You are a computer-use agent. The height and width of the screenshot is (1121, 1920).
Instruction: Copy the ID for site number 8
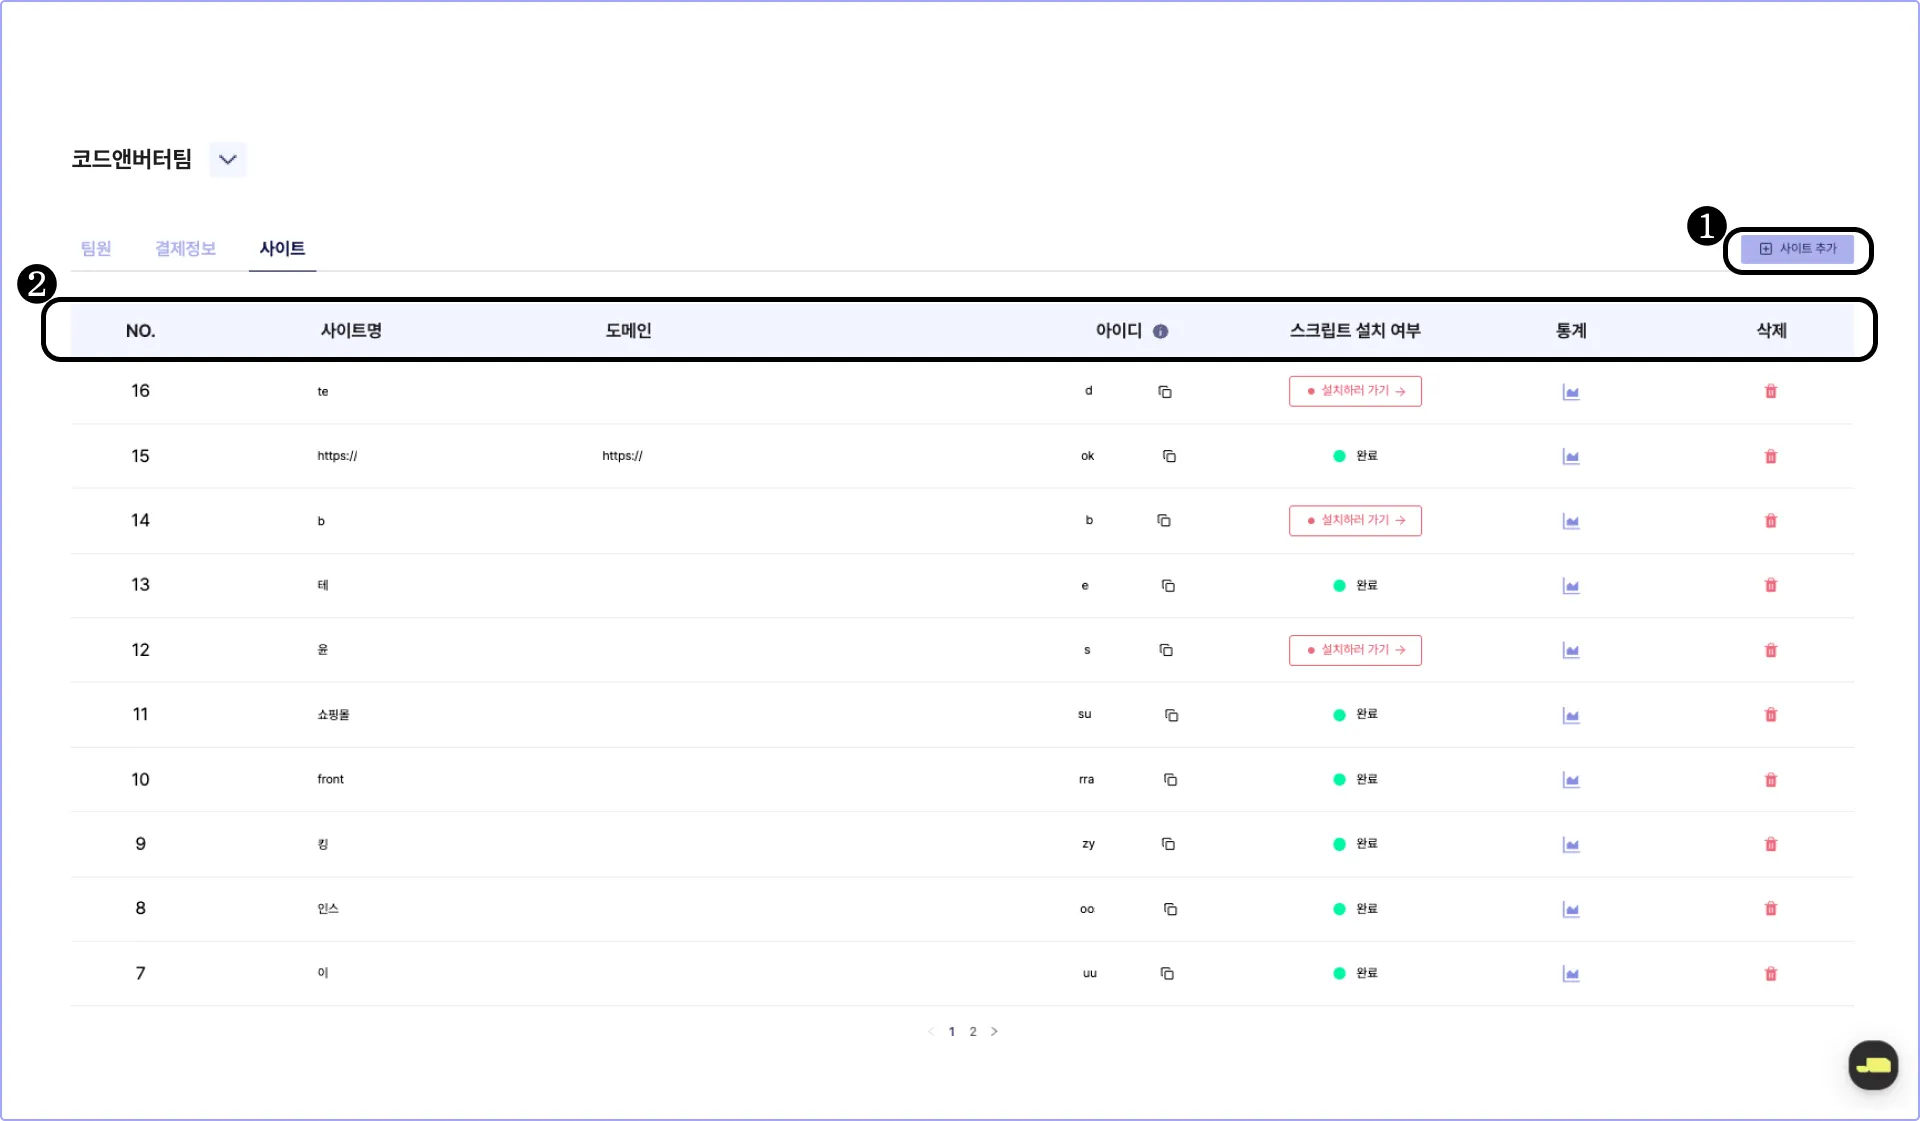(1170, 909)
